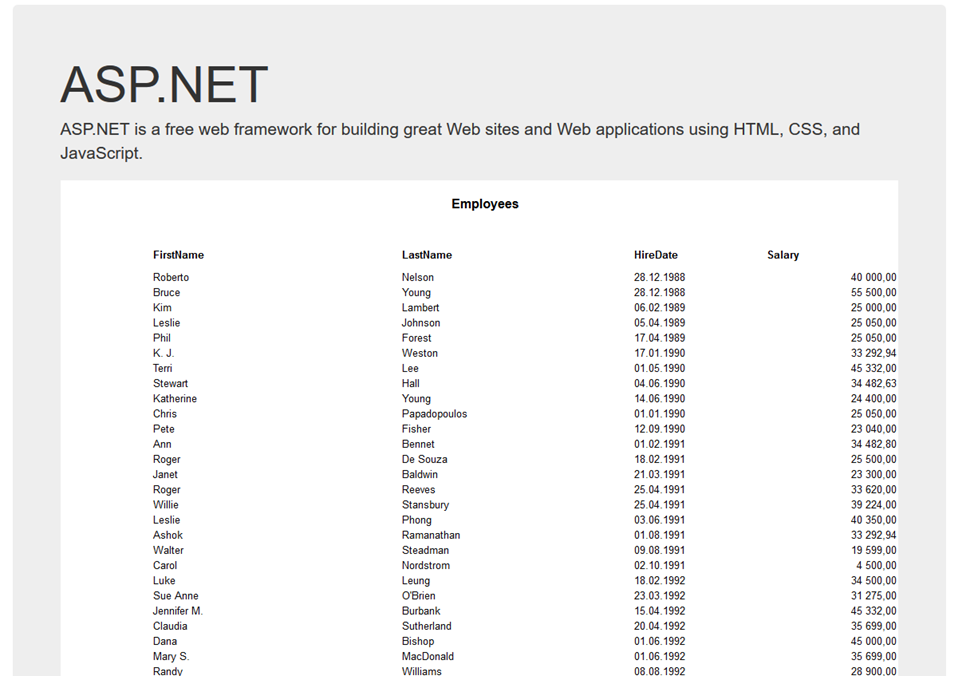
Task: Click last name Leung
Action: (x=416, y=580)
